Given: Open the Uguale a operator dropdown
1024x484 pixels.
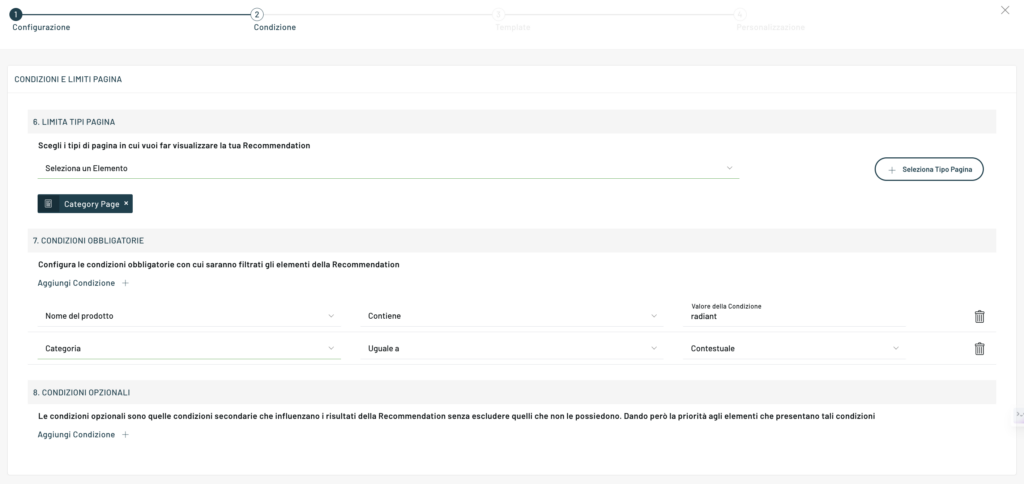Looking at the screenshot, I should 511,349.
